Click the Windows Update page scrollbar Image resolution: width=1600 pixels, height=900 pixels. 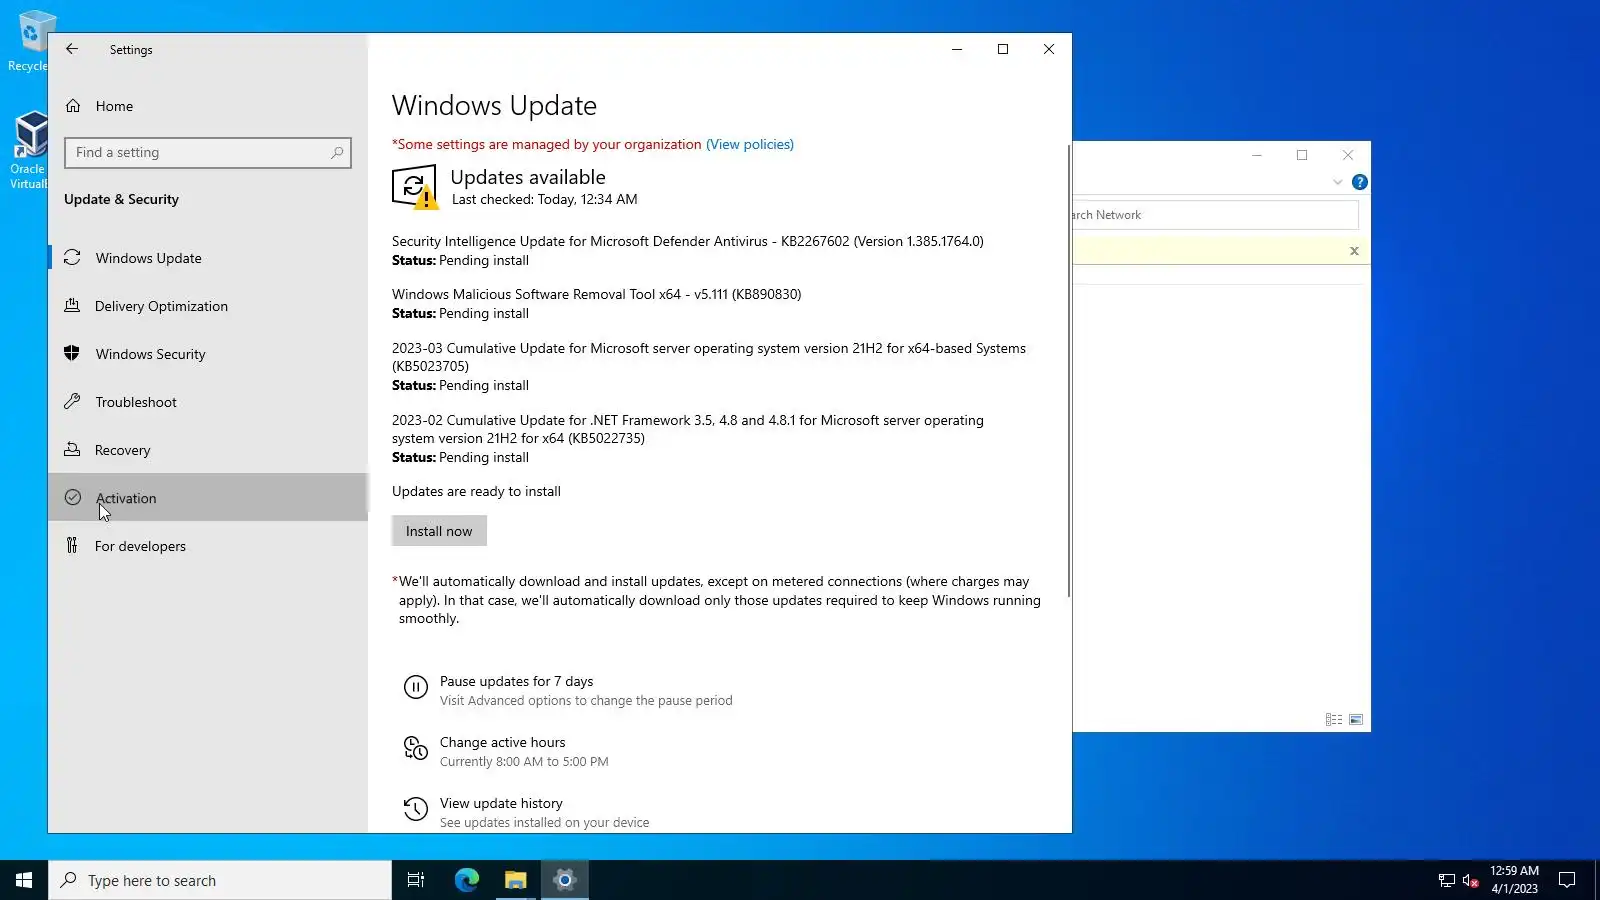pos(1069,371)
